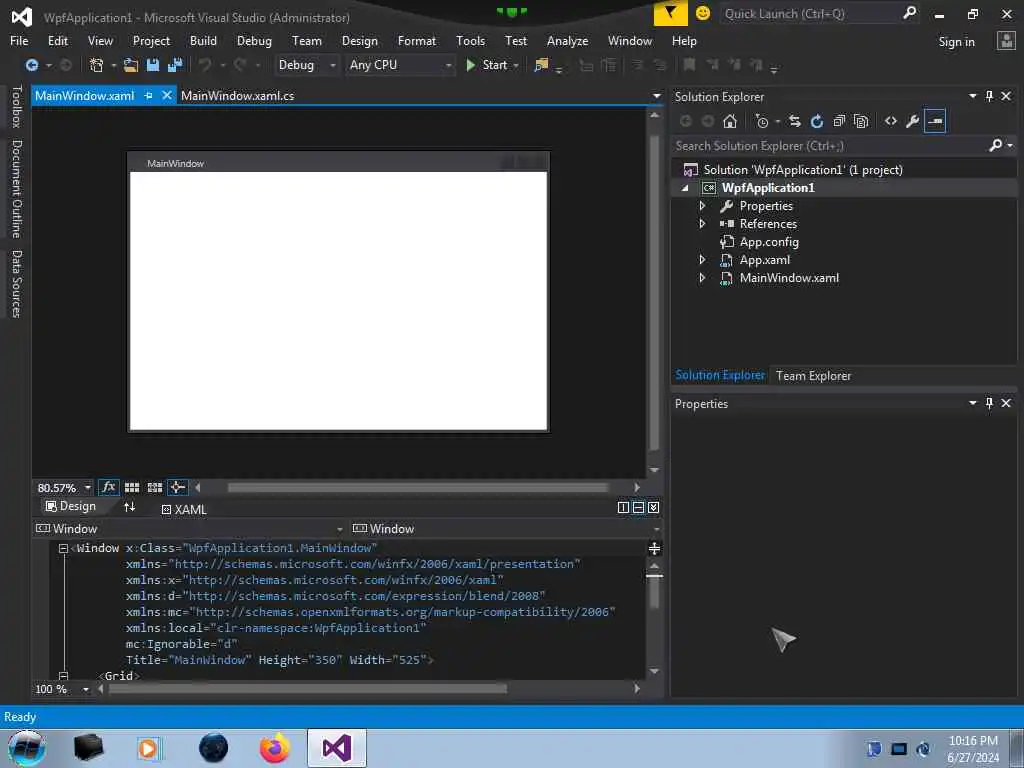The height and width of the screenshot is (768, 1024).
Task: Open the Build menu
Action: click(x=203, y=40)
